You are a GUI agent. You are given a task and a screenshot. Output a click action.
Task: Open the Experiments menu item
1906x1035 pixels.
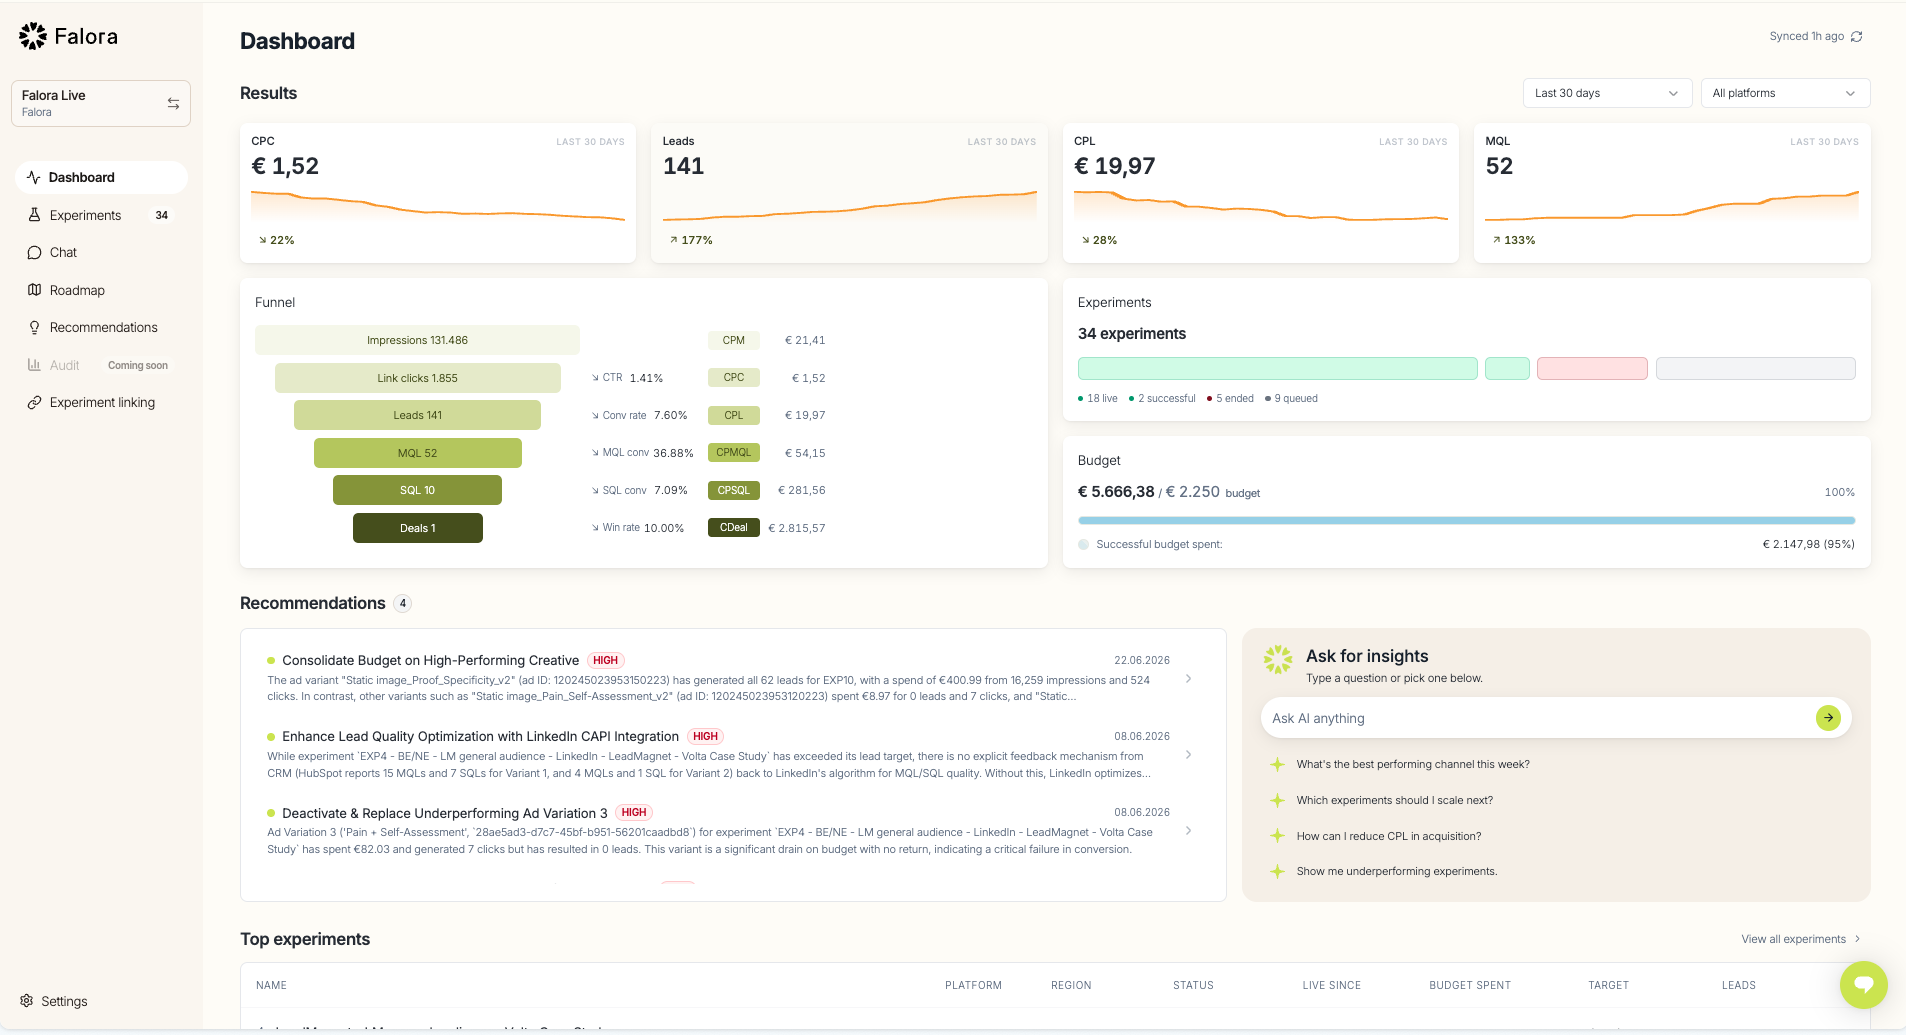pyautogui.click(x=101, y=215)
